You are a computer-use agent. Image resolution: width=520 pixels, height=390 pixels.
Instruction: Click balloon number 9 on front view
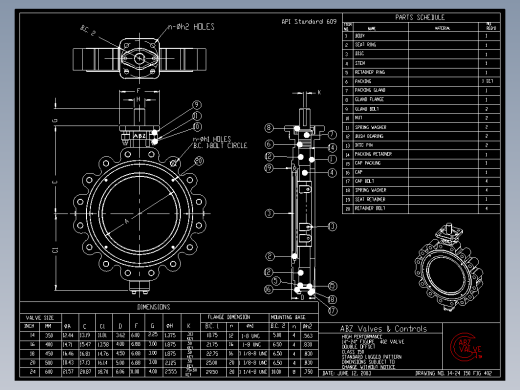click(197, 105)
